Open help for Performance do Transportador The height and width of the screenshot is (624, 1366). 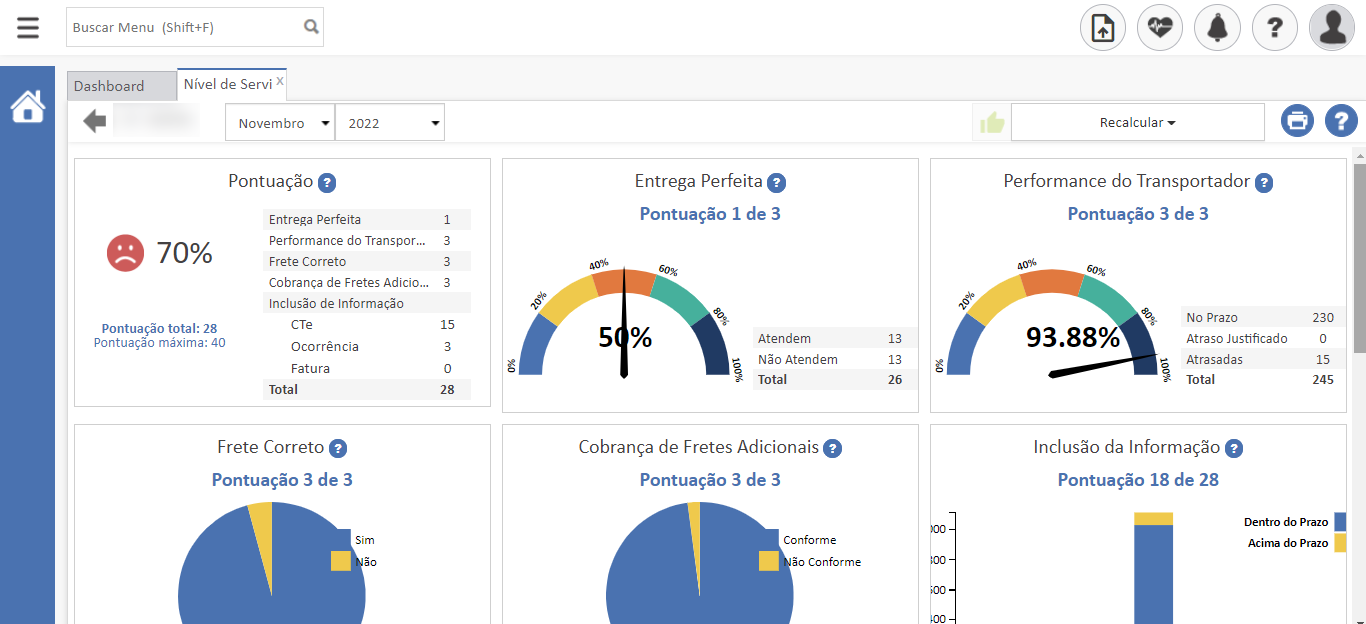tap(1264, 183)
